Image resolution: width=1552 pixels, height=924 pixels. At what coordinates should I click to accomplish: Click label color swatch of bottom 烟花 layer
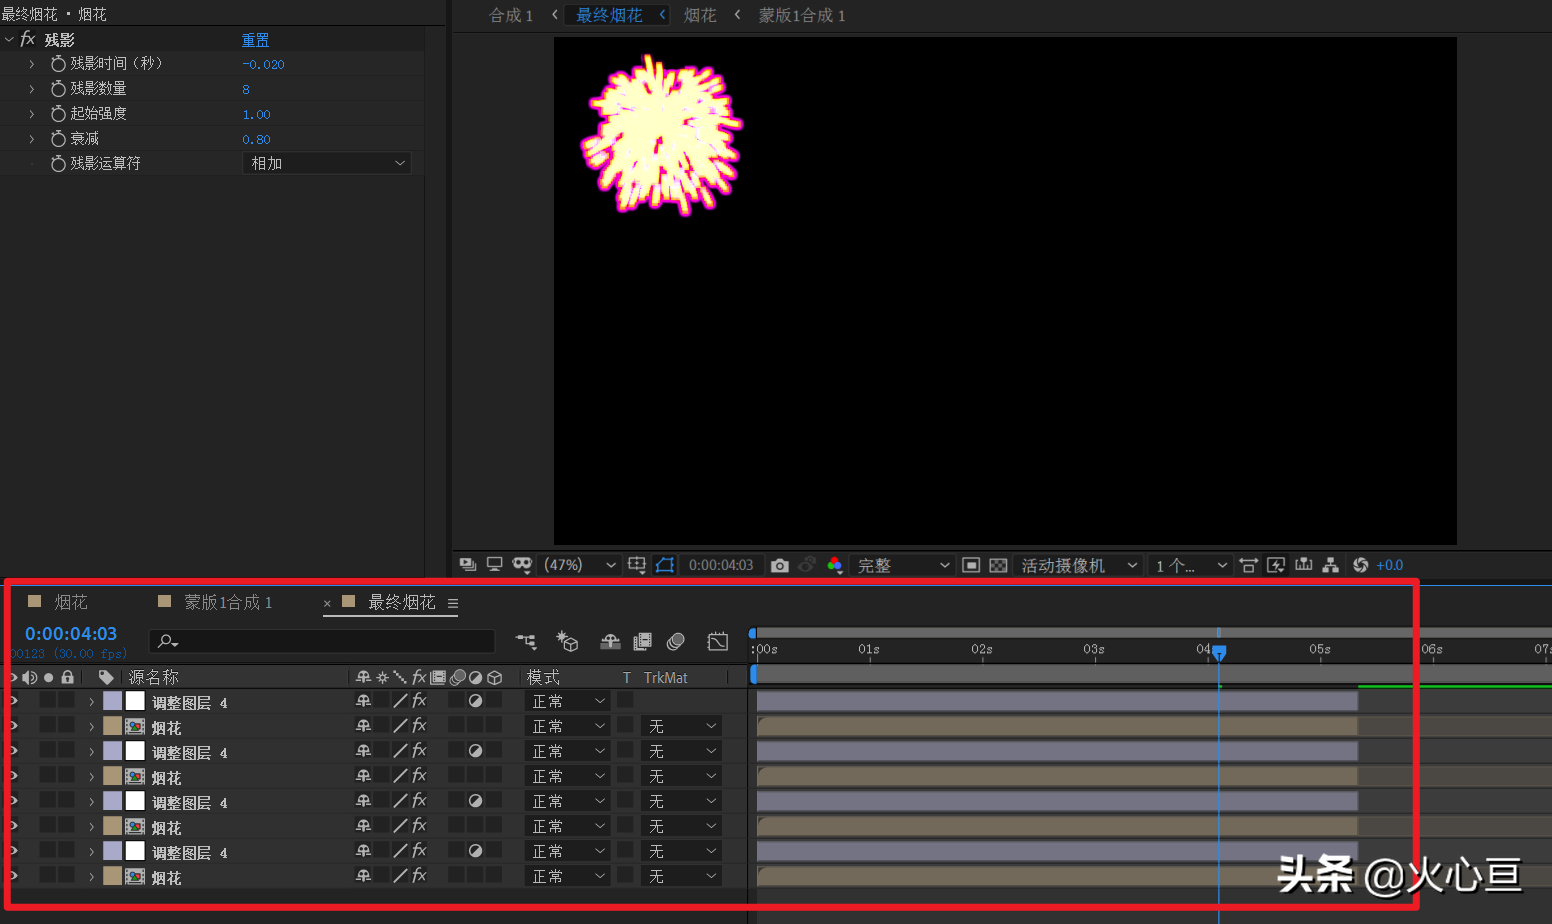(x=112, y=876)
